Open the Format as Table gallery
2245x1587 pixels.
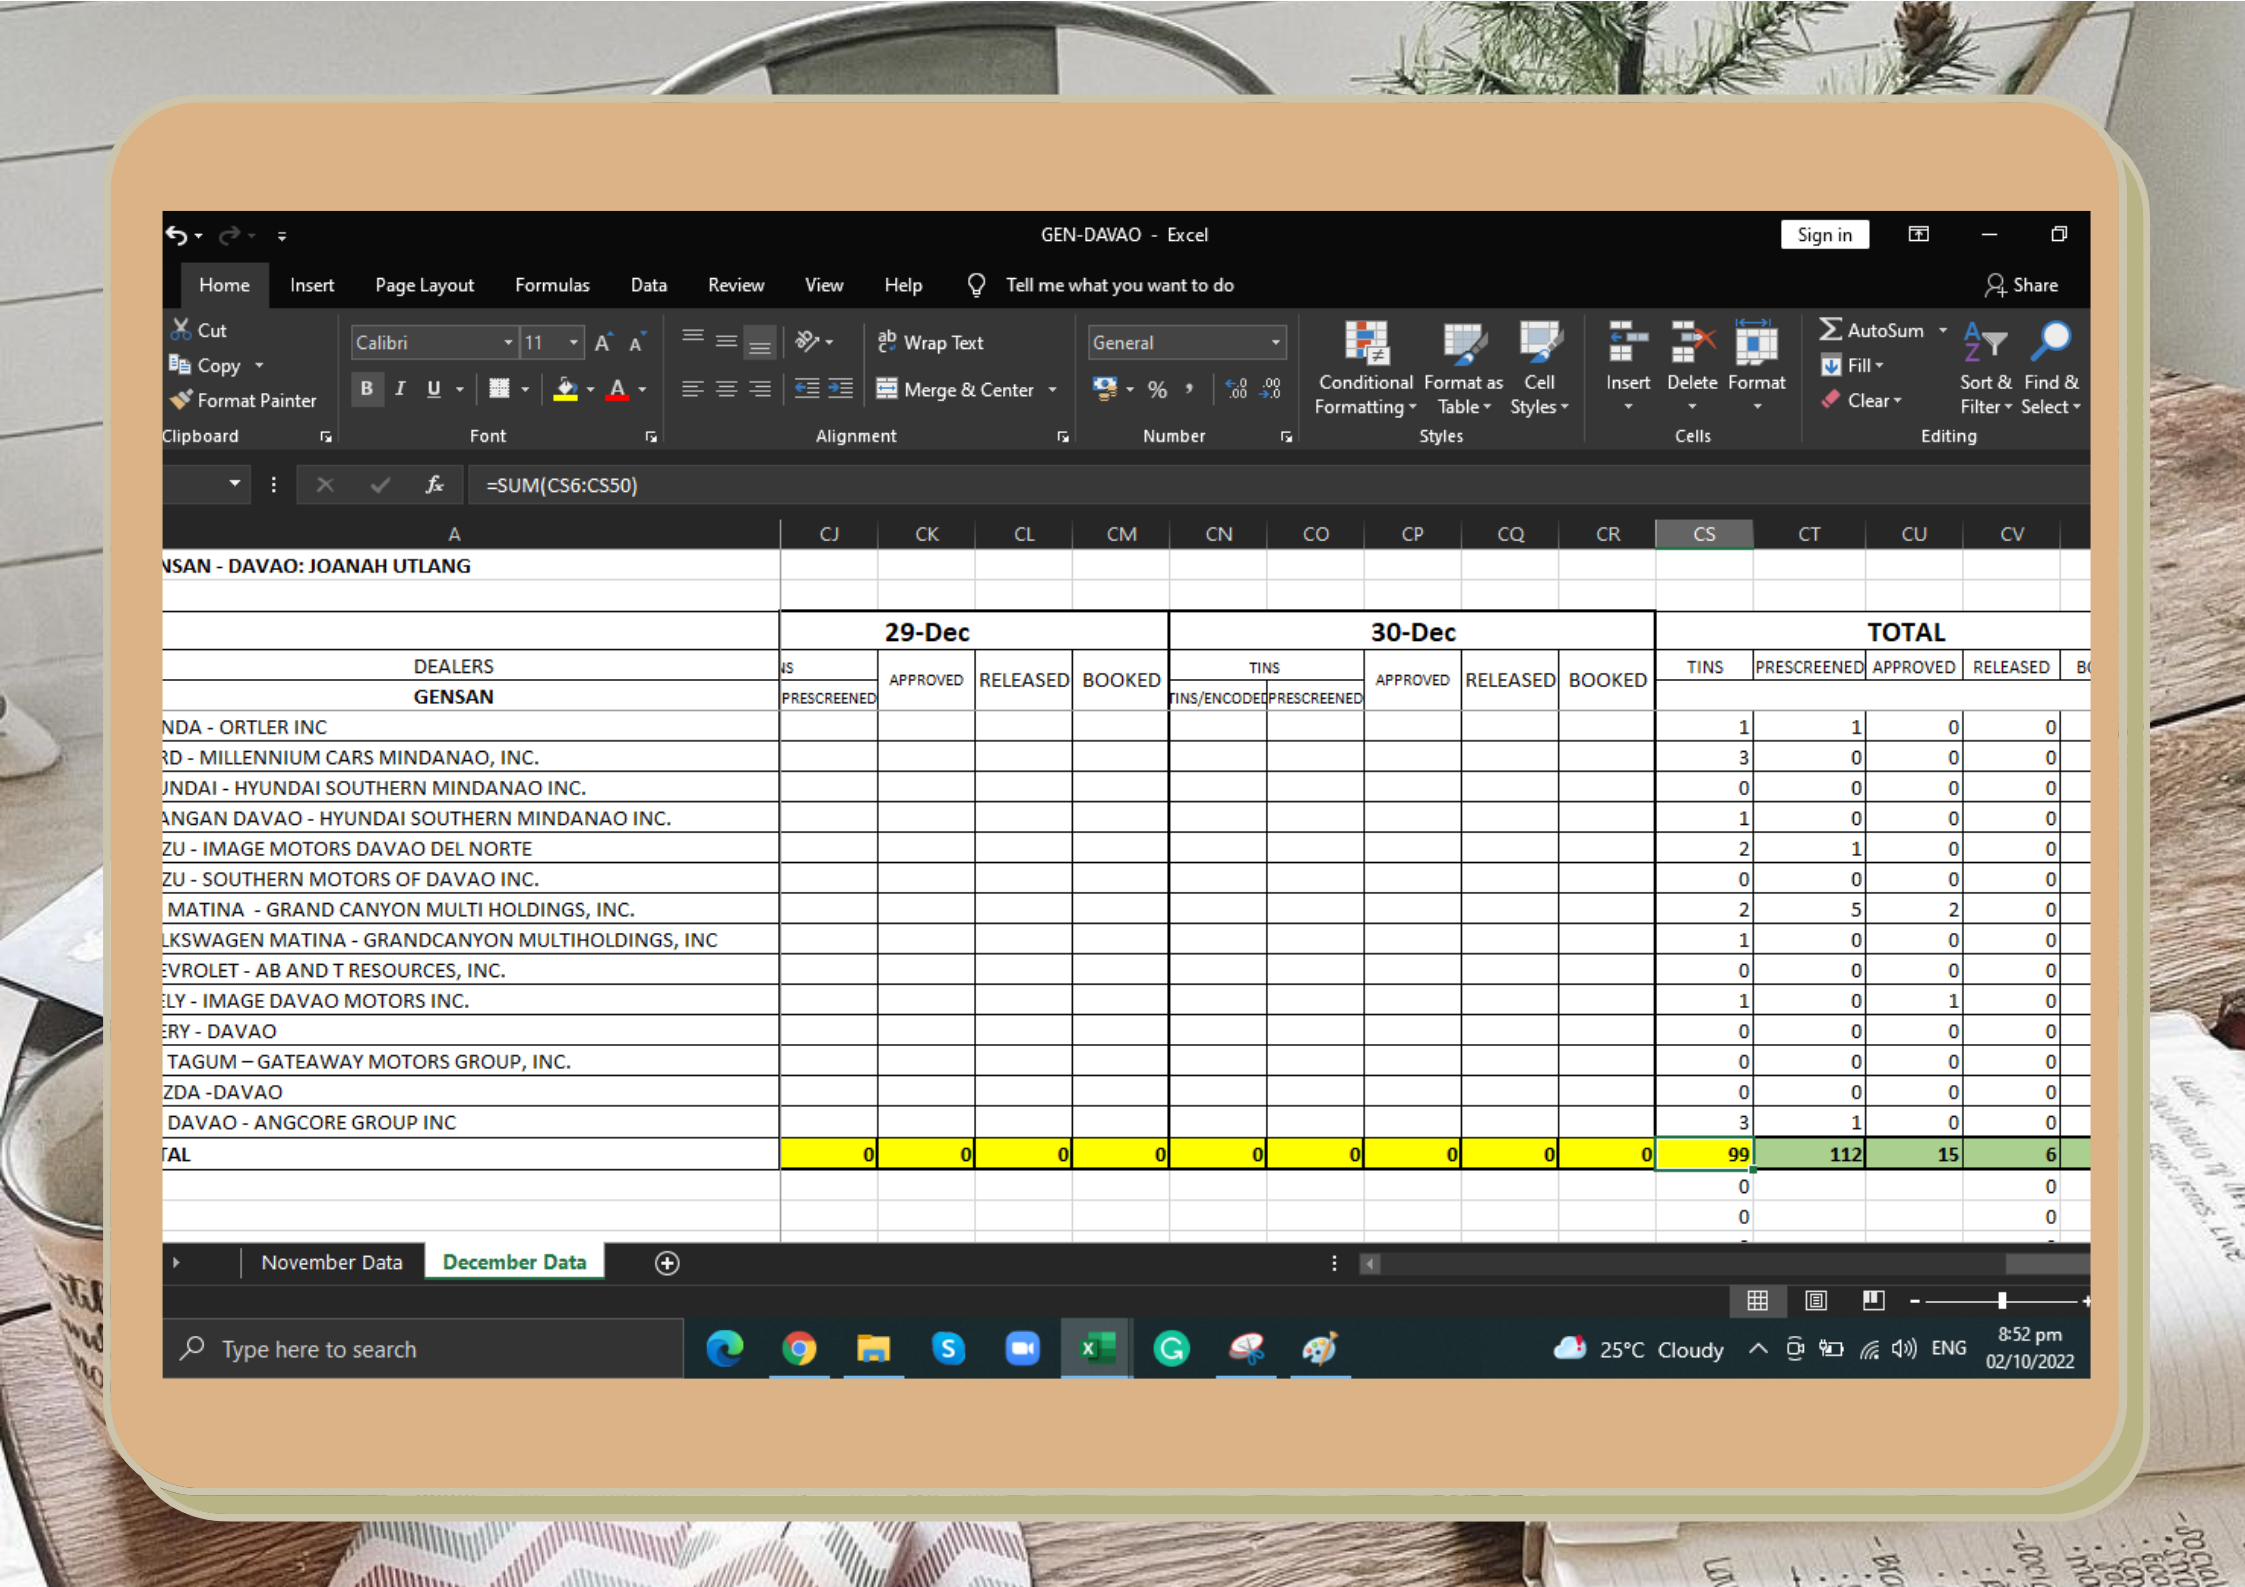point(1463,343)
